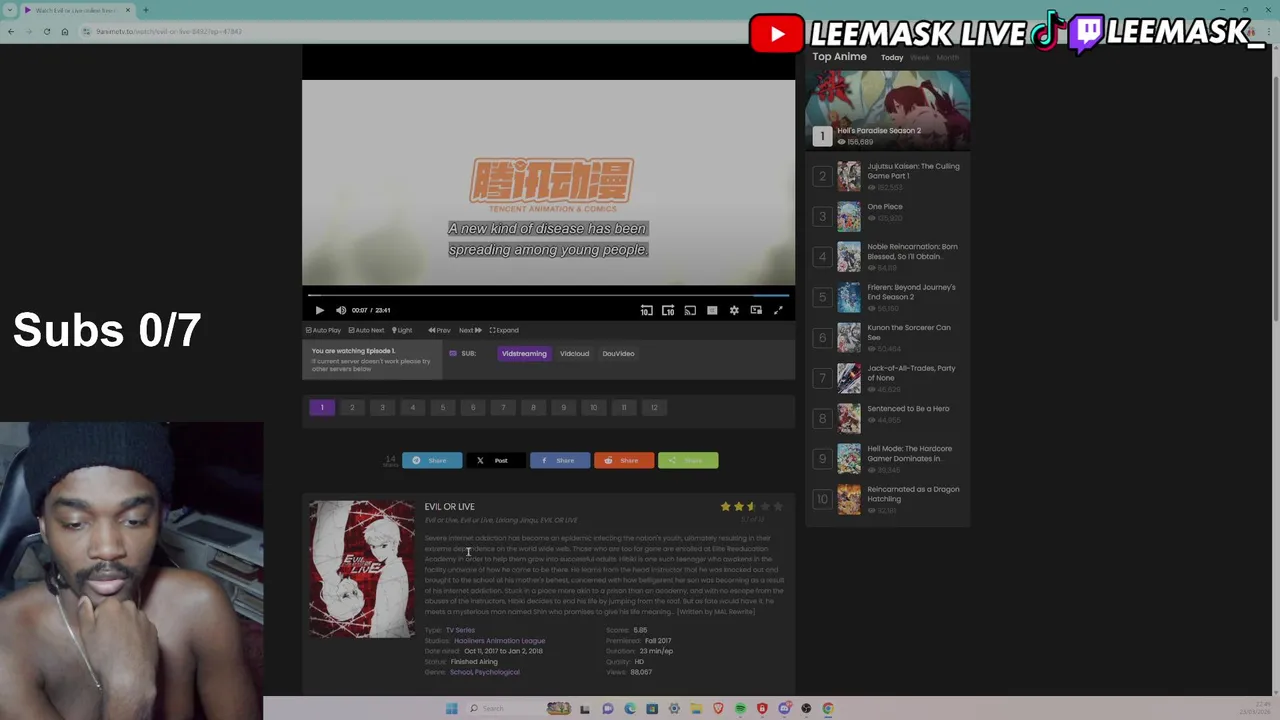Open episode 10
Image resolution: width=1280 pixels, height=720 pixels.
pos(593,407)
